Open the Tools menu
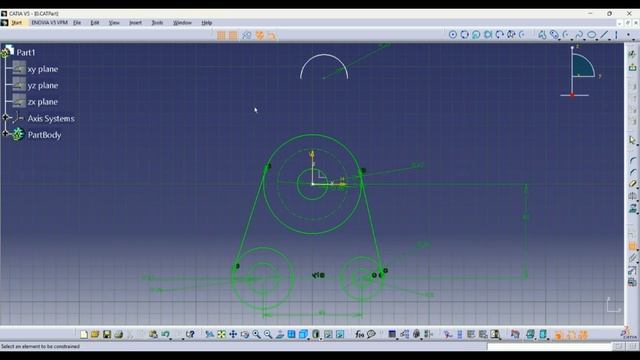 157,23
